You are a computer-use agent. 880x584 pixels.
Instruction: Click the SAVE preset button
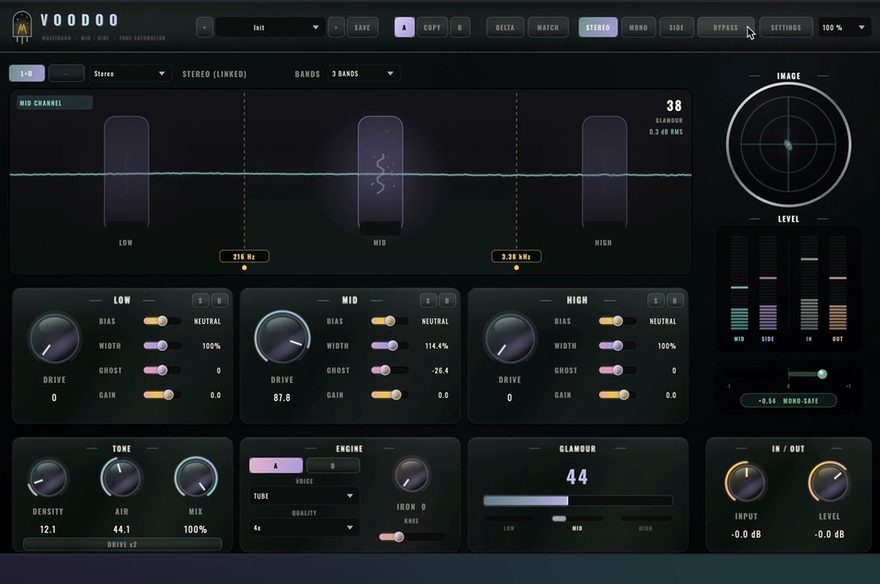click(x=363, y=27)
